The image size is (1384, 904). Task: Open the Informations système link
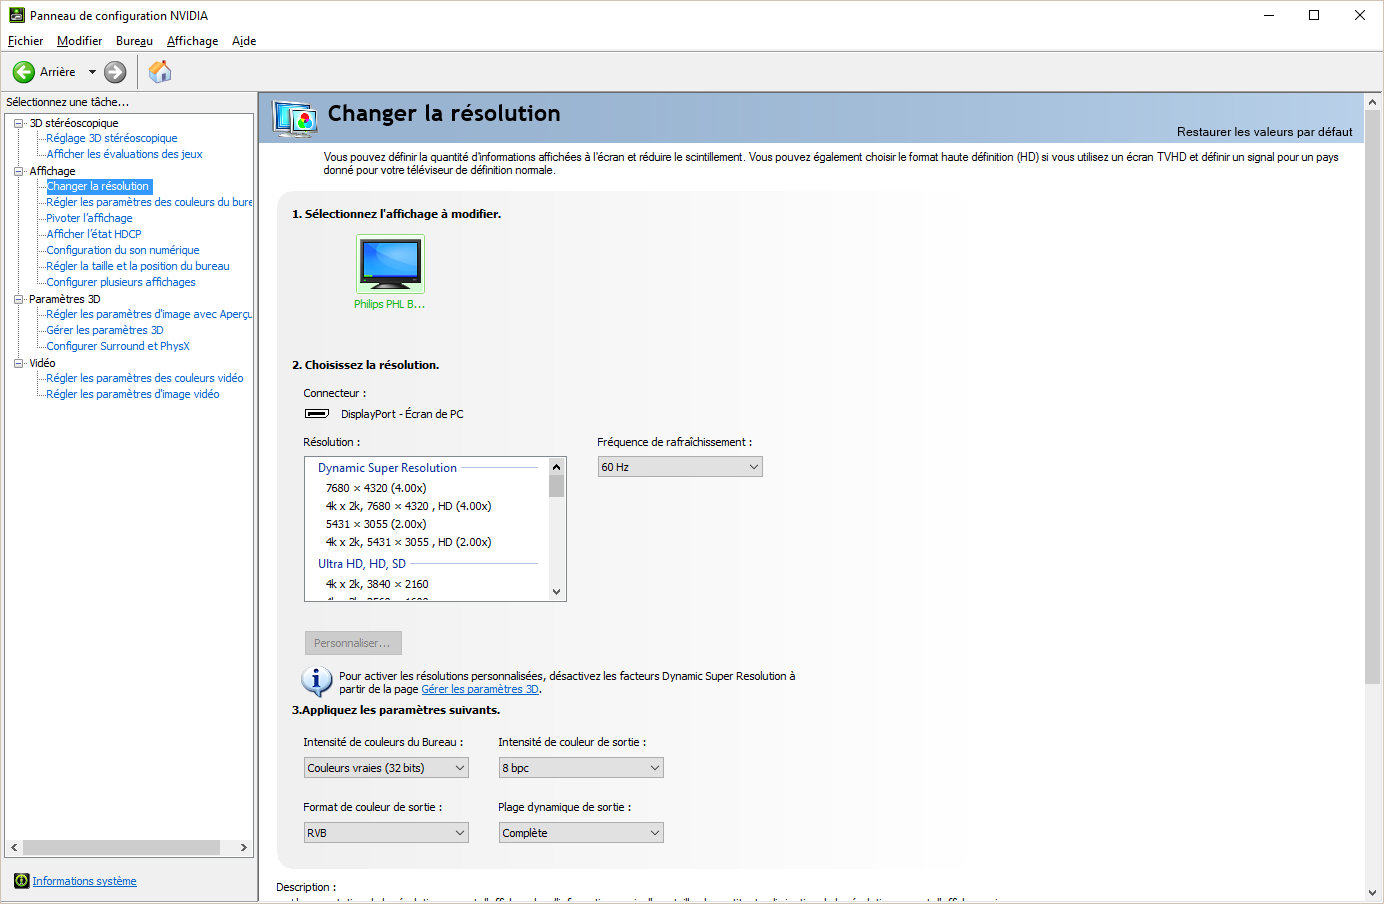(x=84, y=881)
